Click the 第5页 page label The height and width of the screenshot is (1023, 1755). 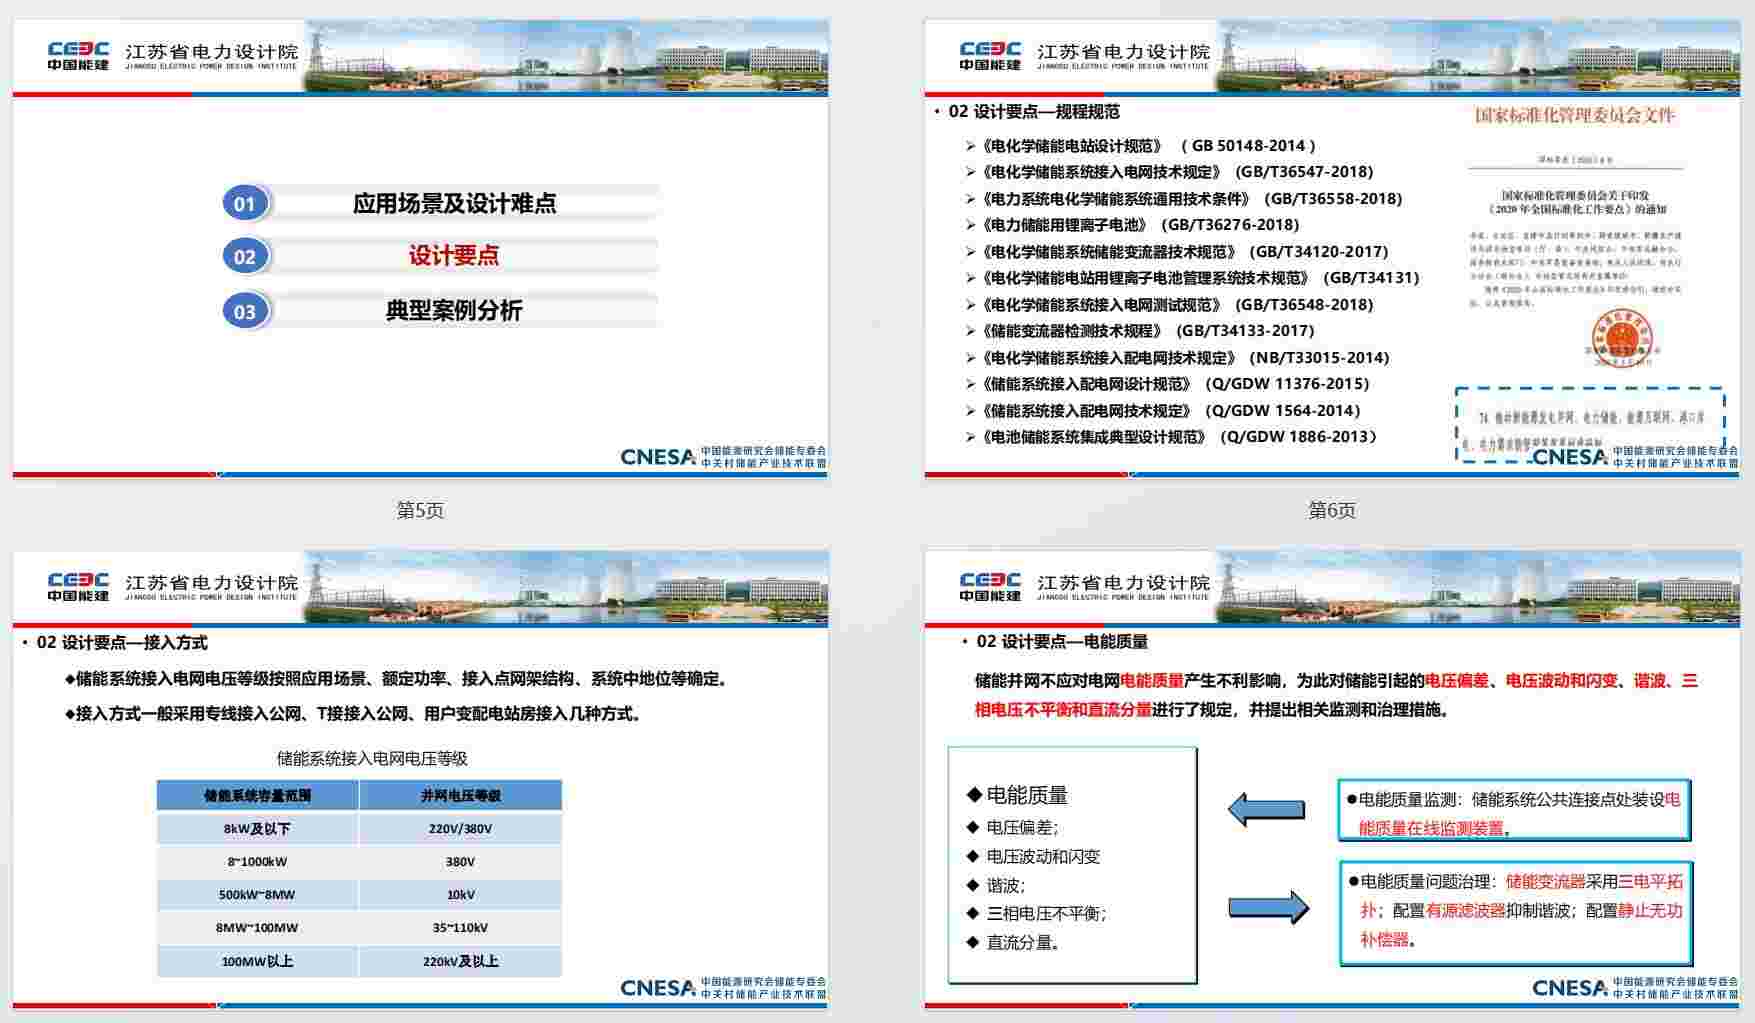420,511
